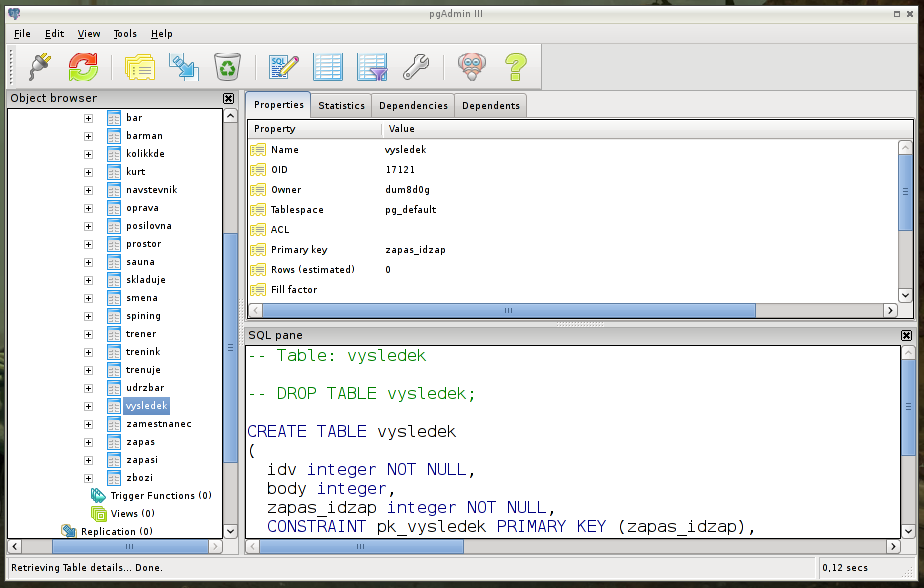The height and width of the screenshot is (588, 924).
Task: Open the Edit menu
Action: pyautogui.click(x=54, y=34)
